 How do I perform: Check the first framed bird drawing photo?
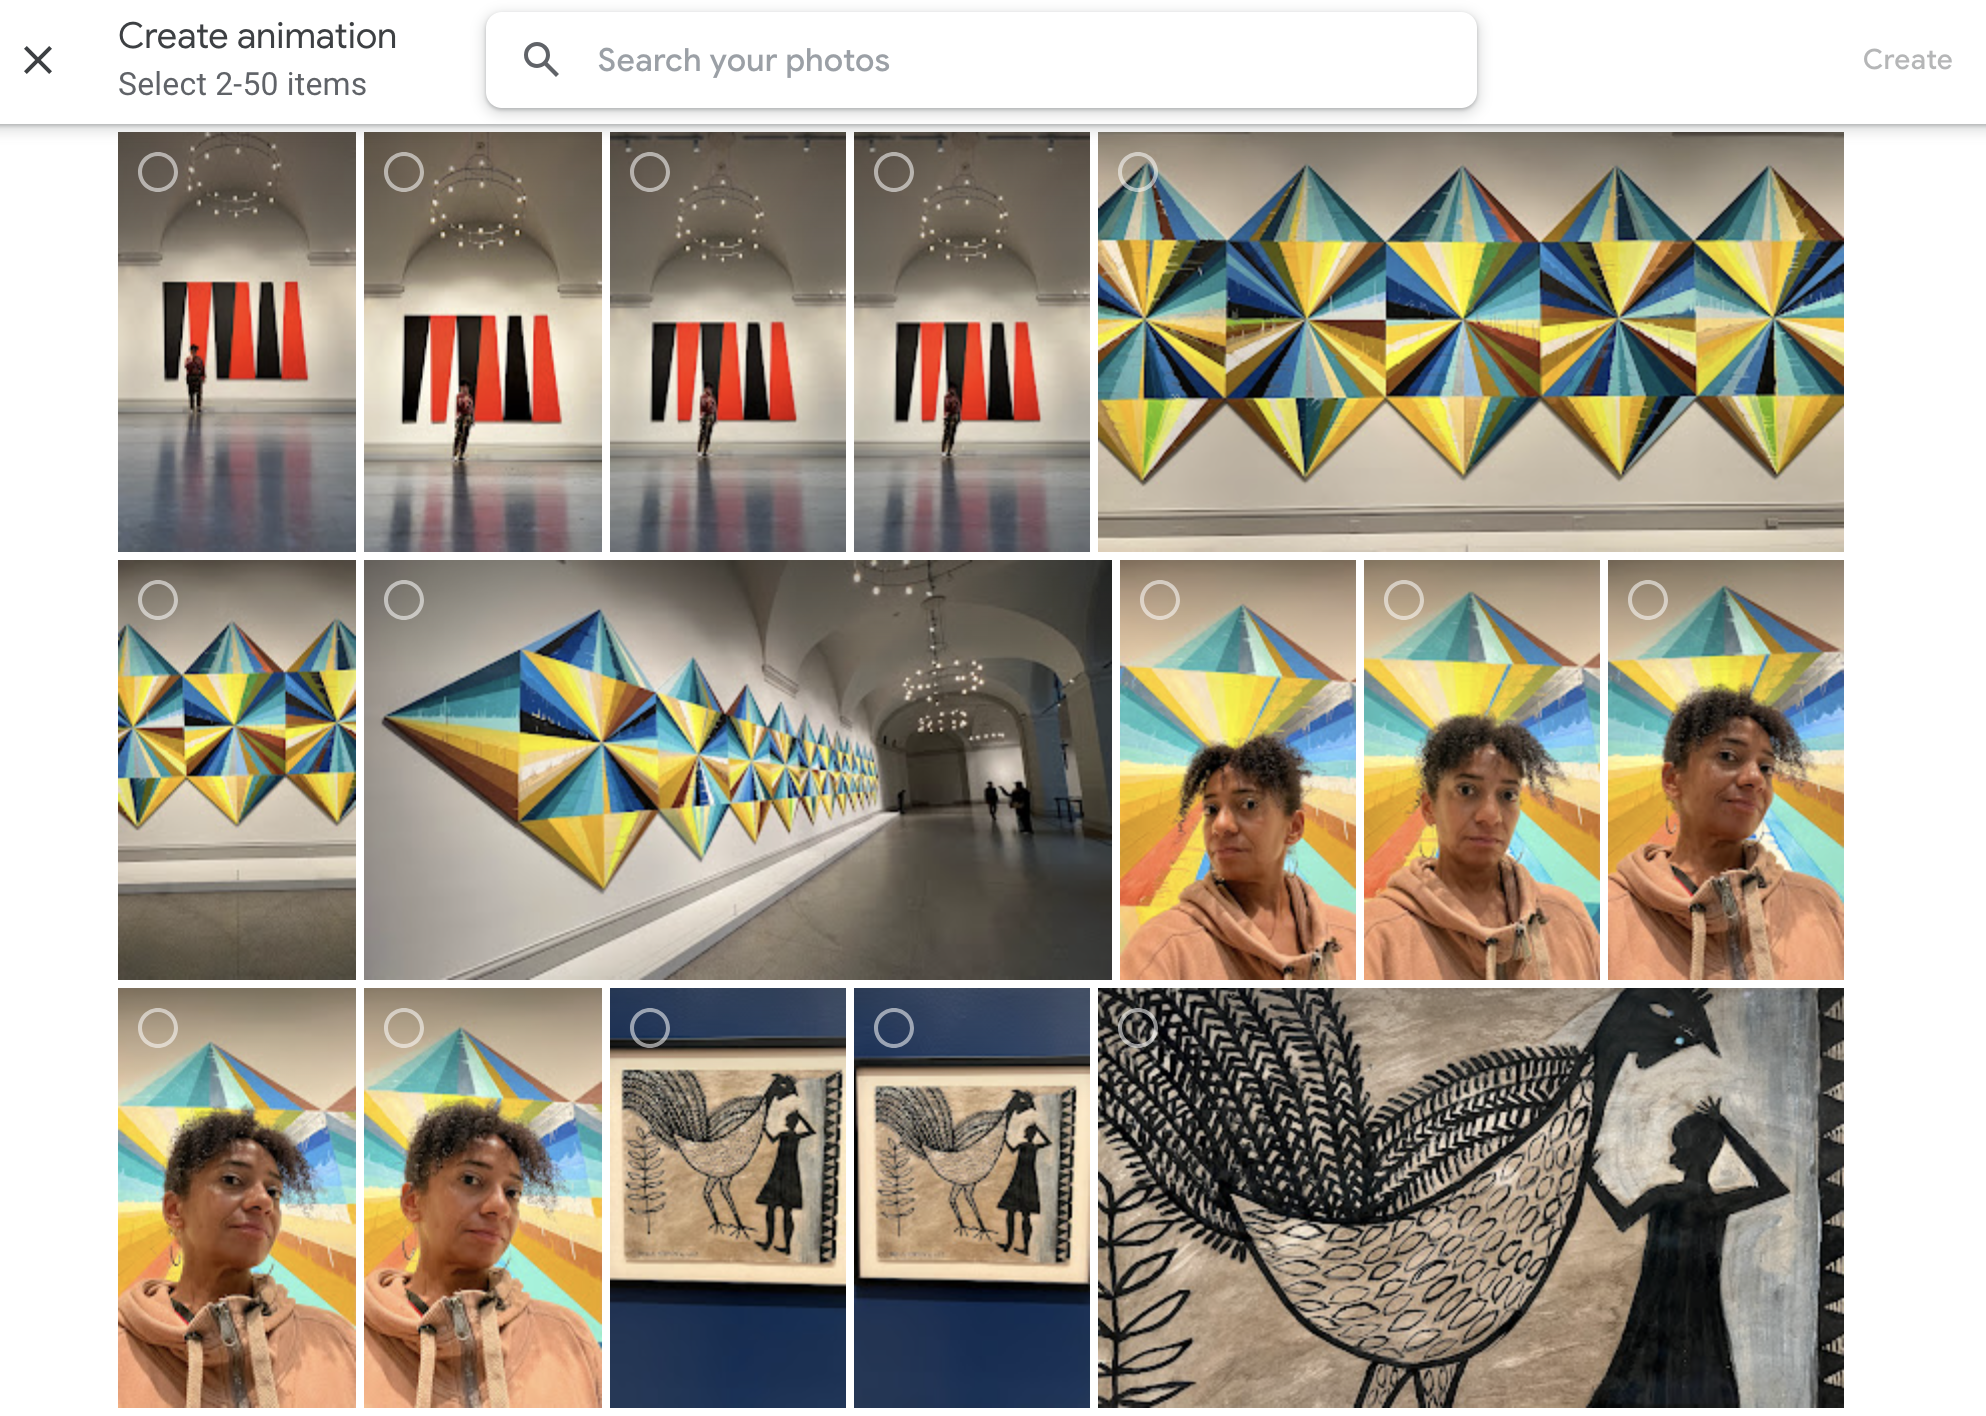pos(650,1026)
